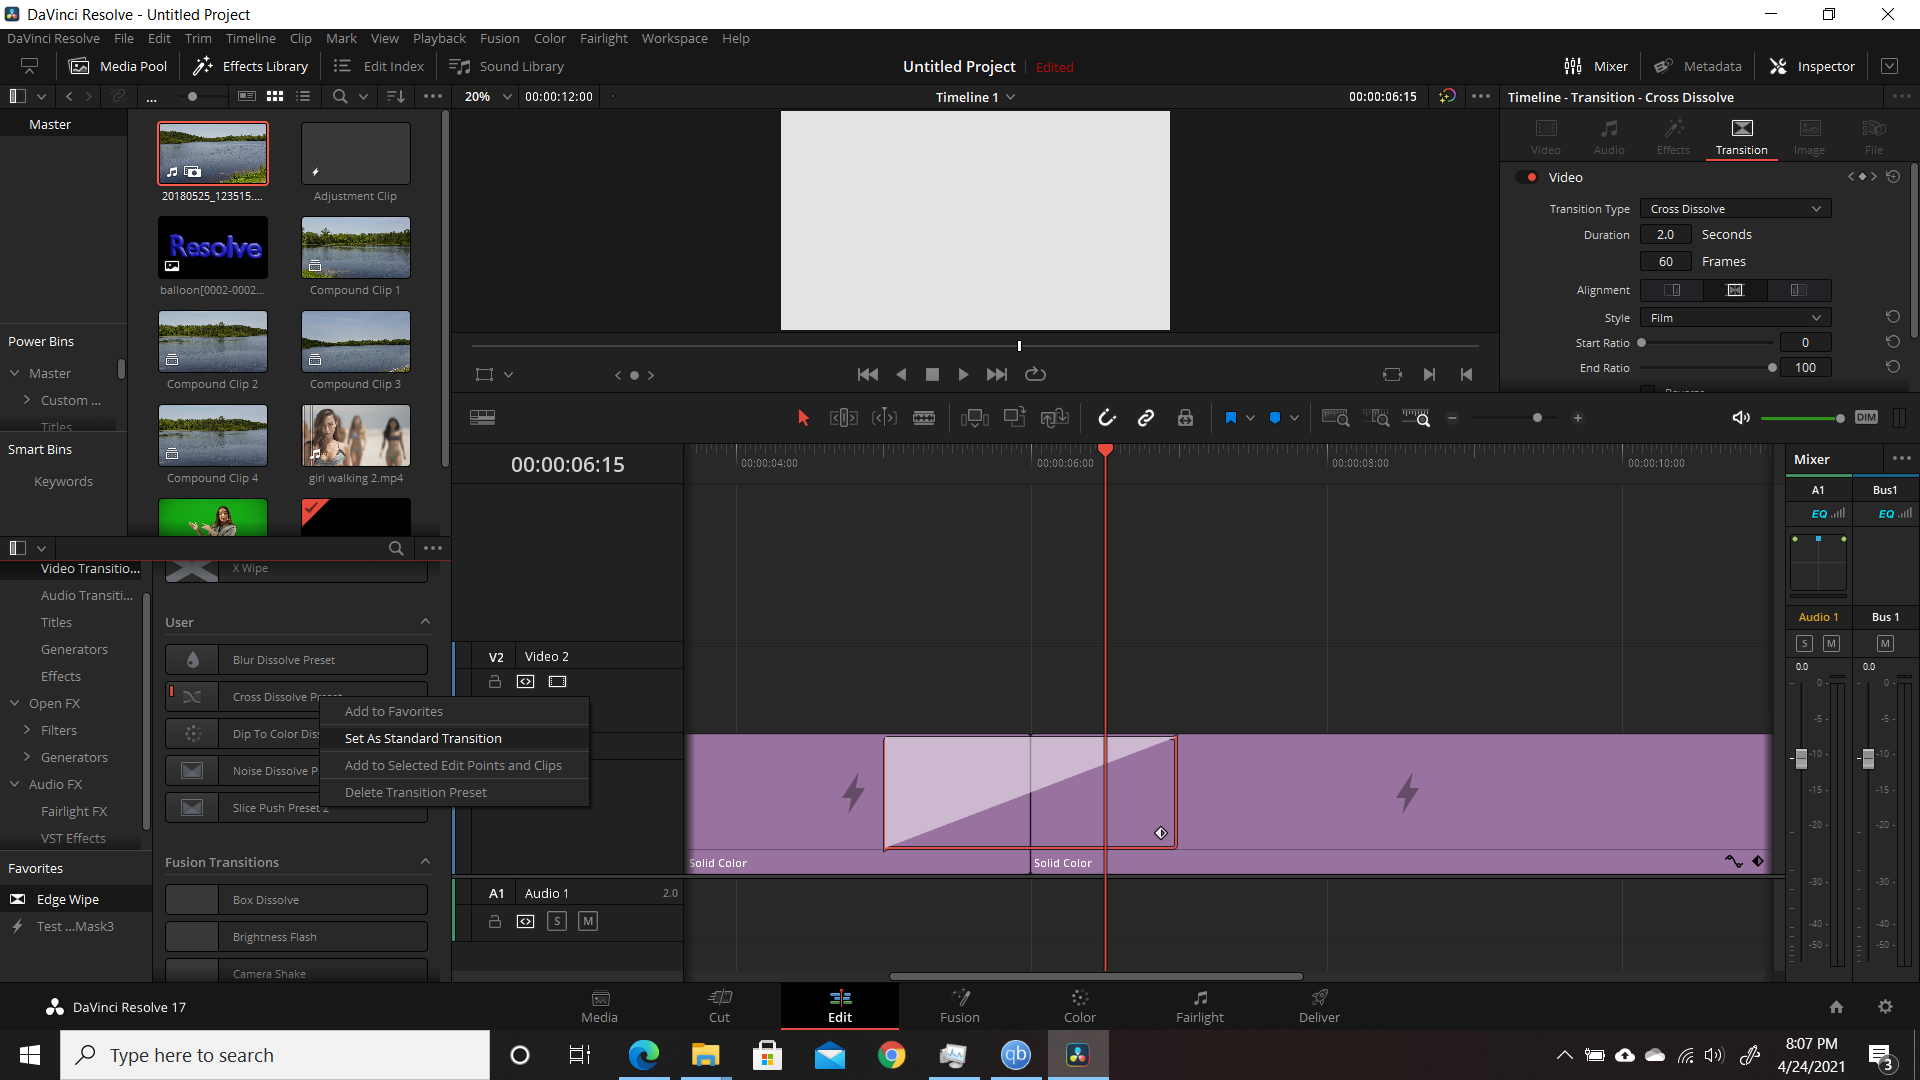Open the timeline view options icon

click(482, 418)
